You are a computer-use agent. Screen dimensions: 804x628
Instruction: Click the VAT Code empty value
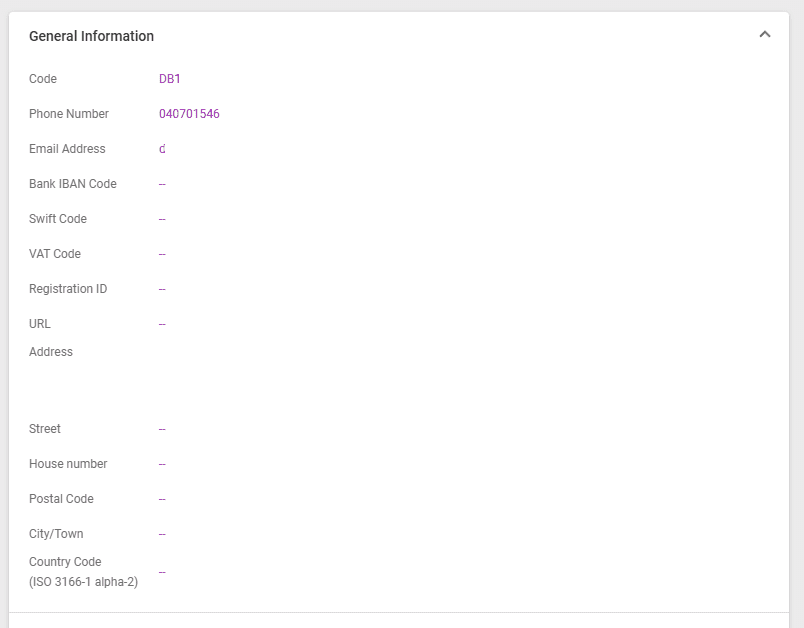coord(162,254)
